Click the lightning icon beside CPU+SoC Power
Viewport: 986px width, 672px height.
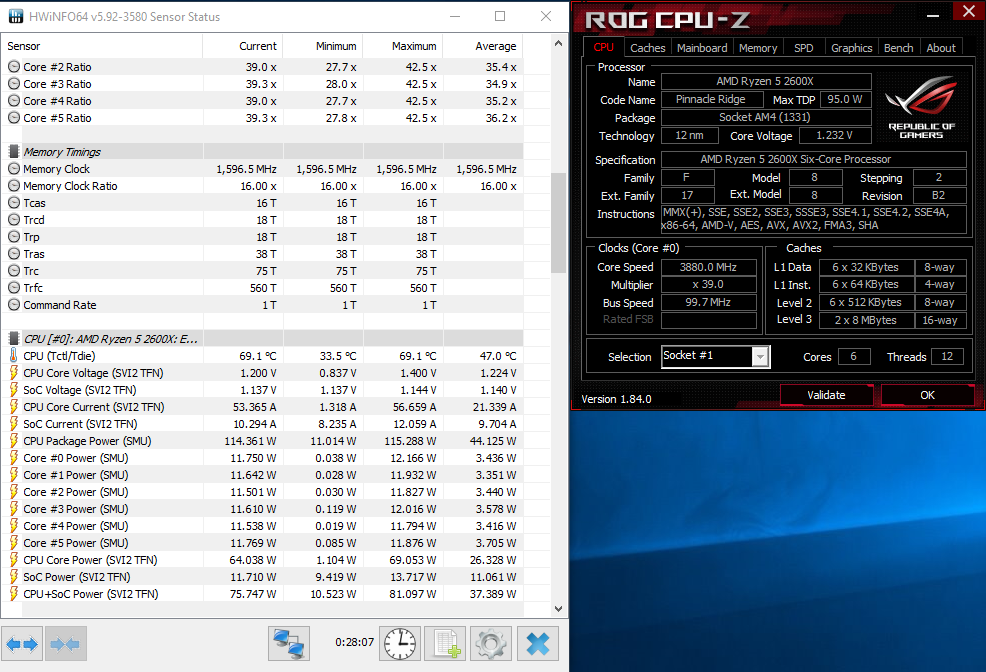tap(14, 593)
